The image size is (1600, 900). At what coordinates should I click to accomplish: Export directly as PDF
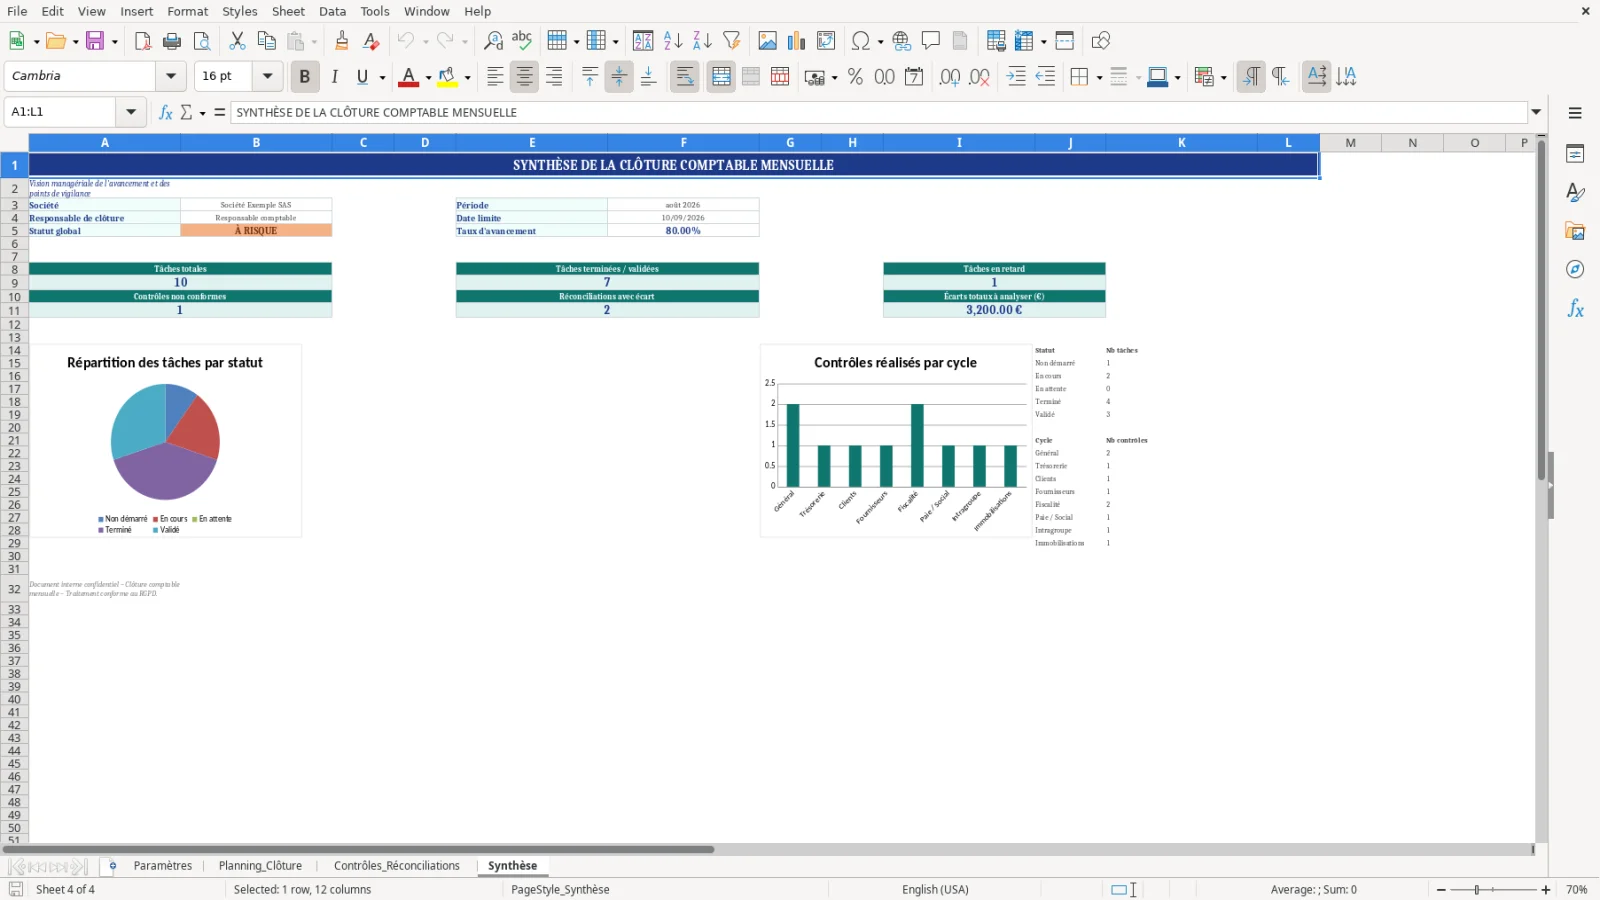pyautogui.click(x=143, y=41)
